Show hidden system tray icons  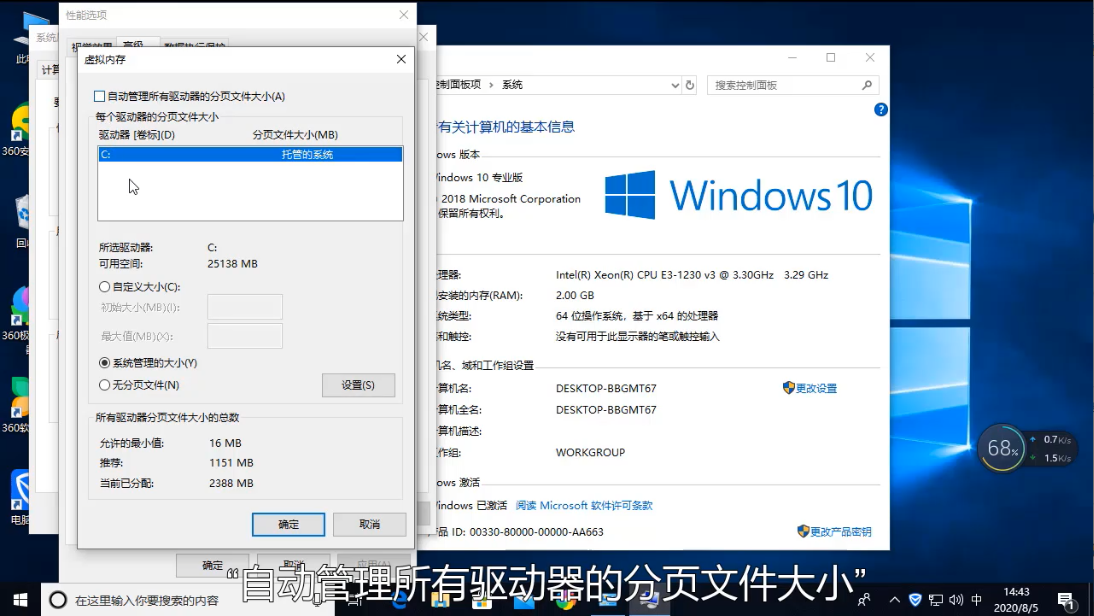pos(894,600)
